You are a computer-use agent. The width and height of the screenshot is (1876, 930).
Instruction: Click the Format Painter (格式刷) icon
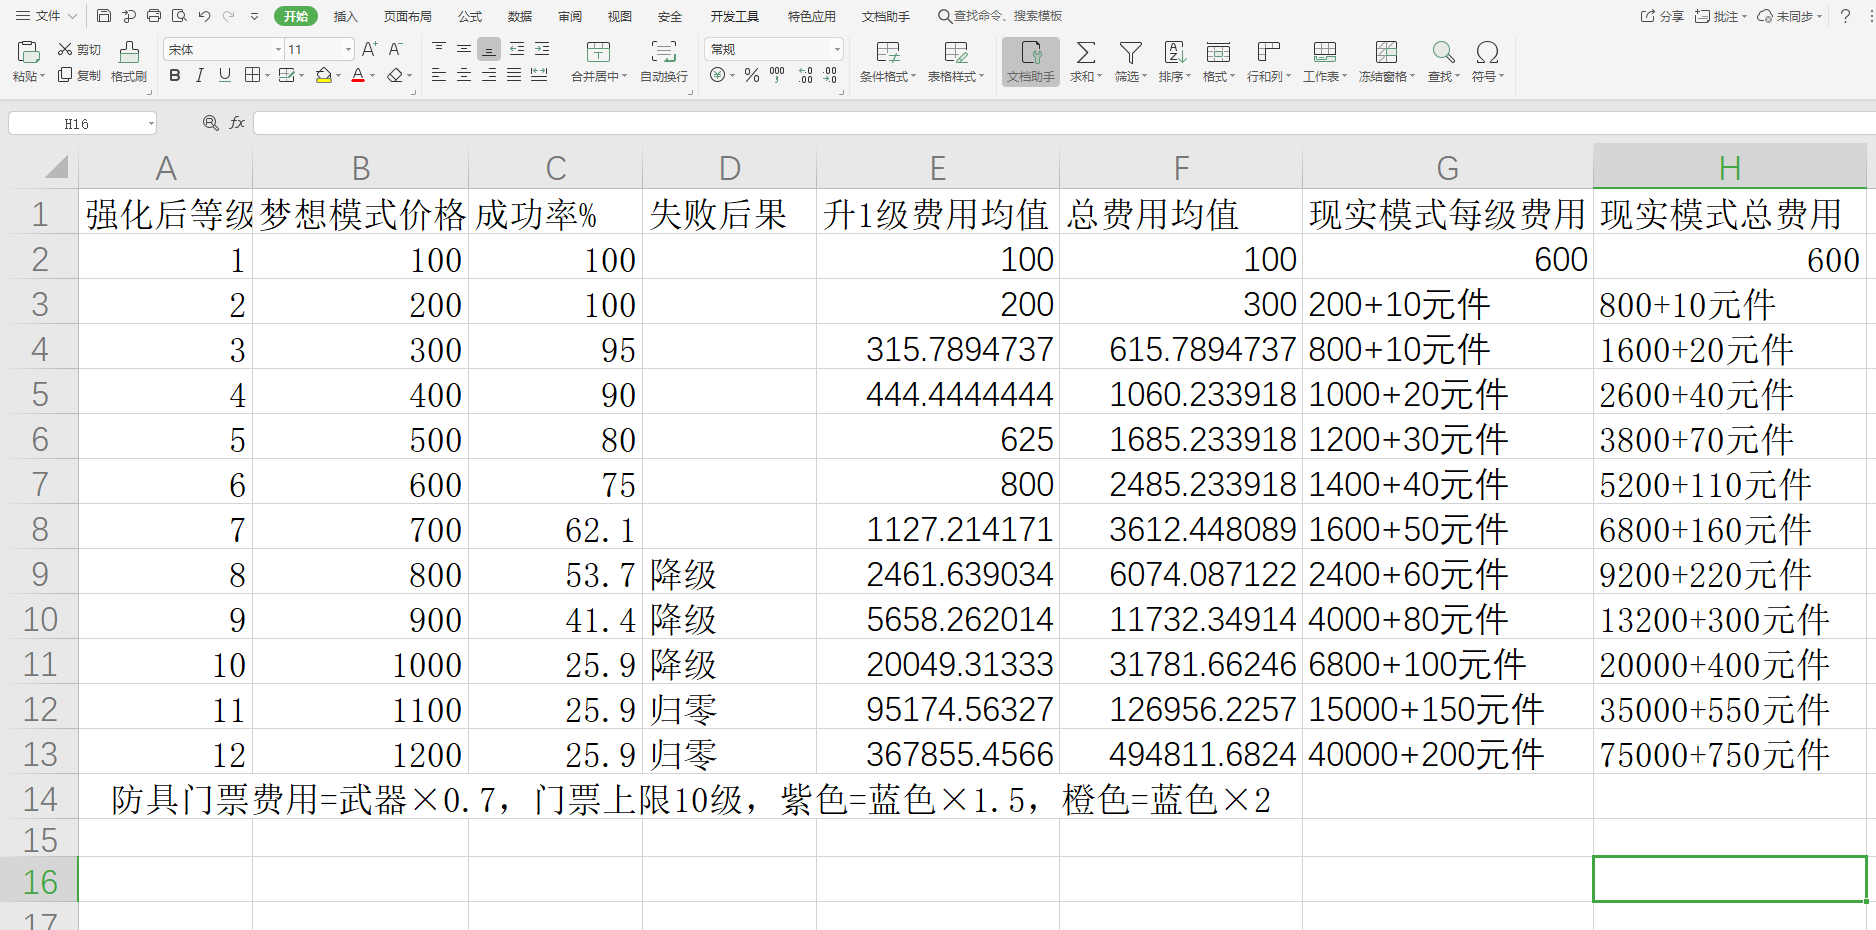coord(129,53)
